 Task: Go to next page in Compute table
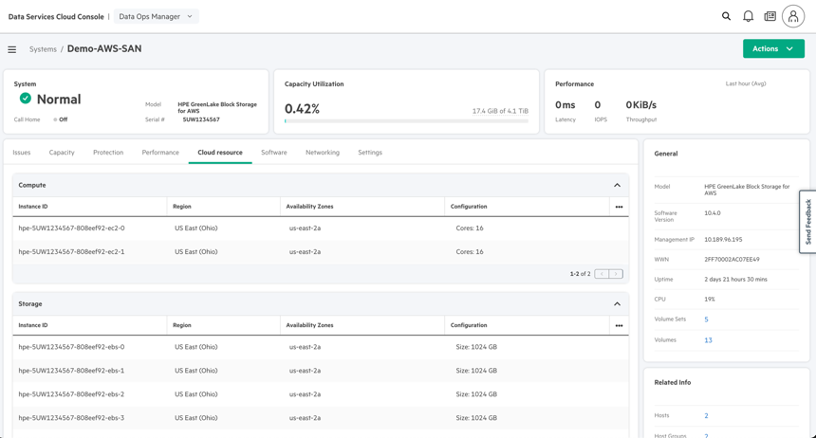click(x=616, y=274)
